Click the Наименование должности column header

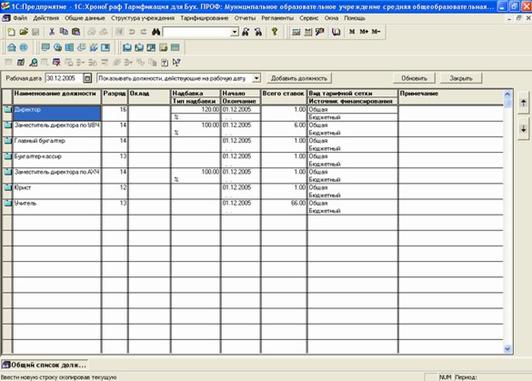pos(57,97)
